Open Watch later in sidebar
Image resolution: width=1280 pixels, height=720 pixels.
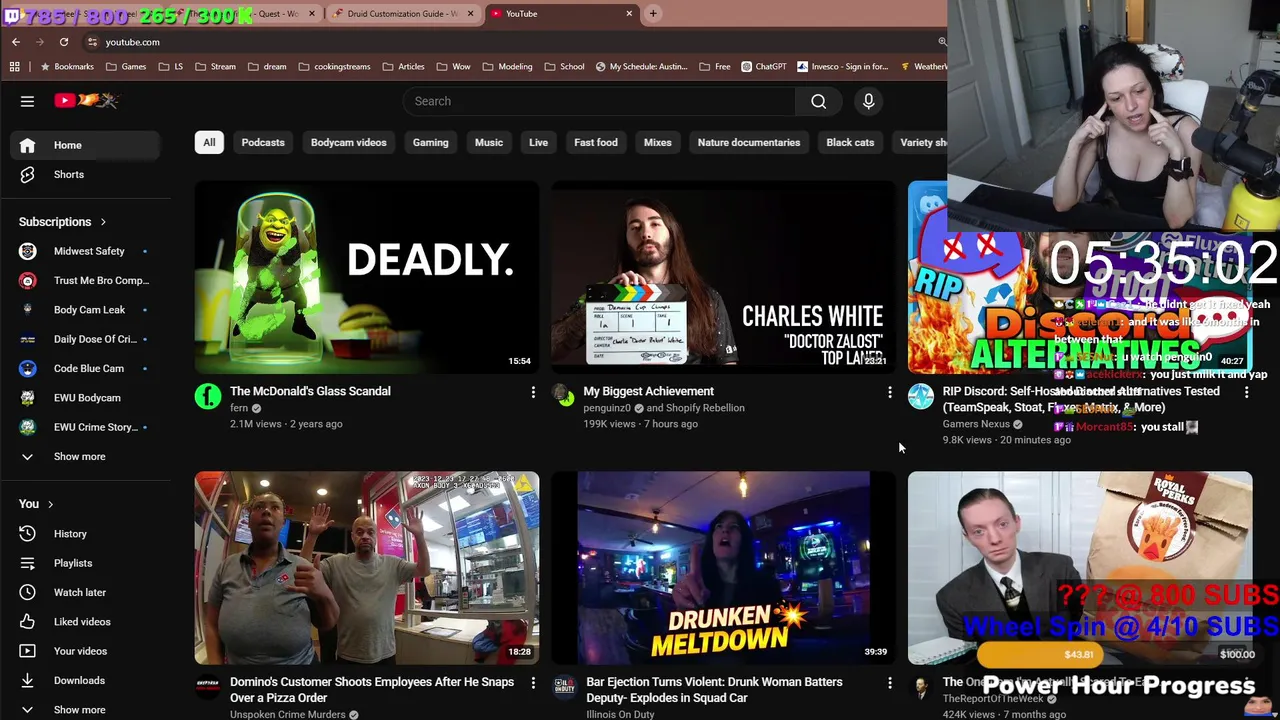point(85,592)
